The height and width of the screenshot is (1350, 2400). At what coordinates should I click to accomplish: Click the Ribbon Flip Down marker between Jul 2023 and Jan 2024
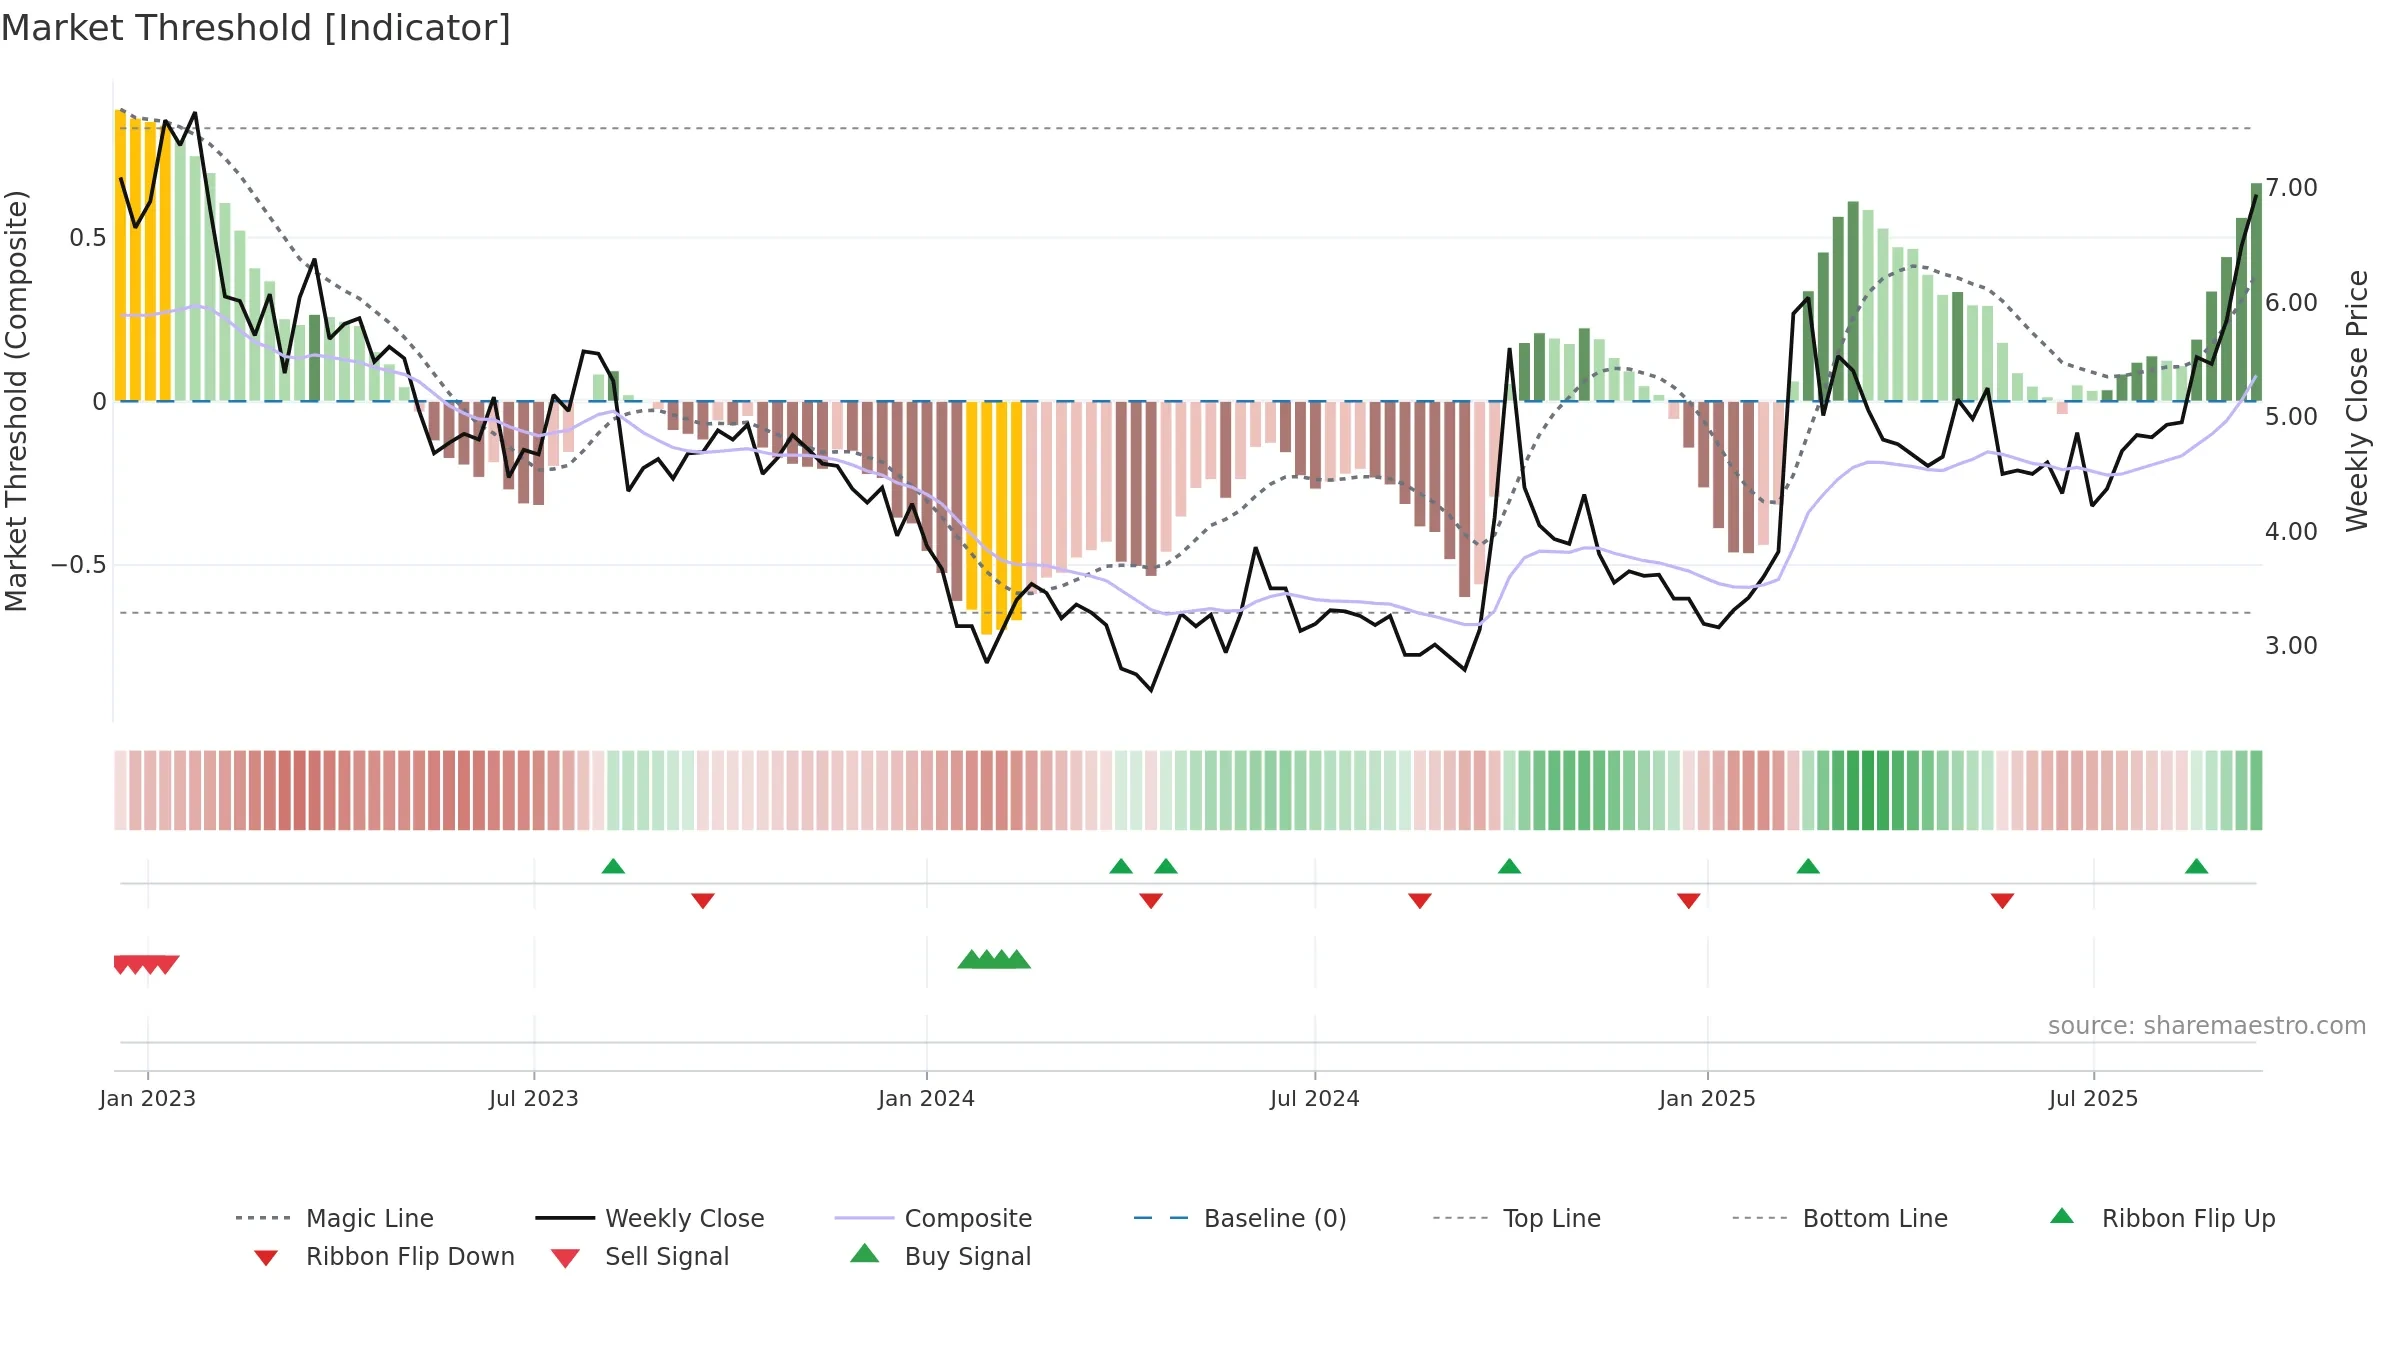(703, 901)
